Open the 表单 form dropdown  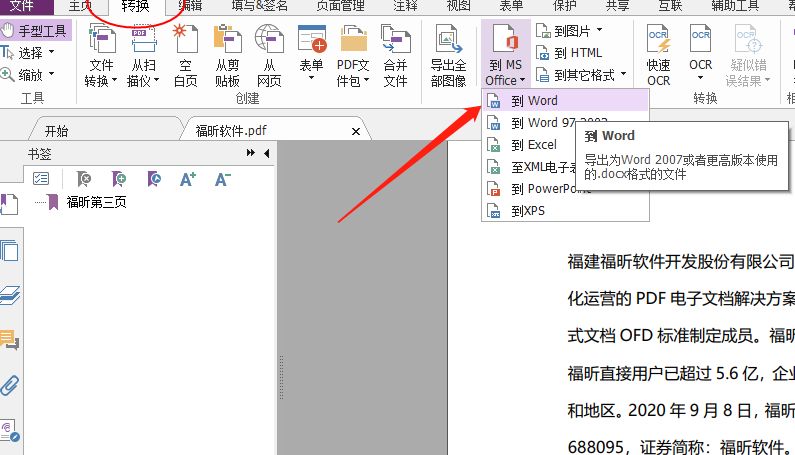[x=311, y=53]
